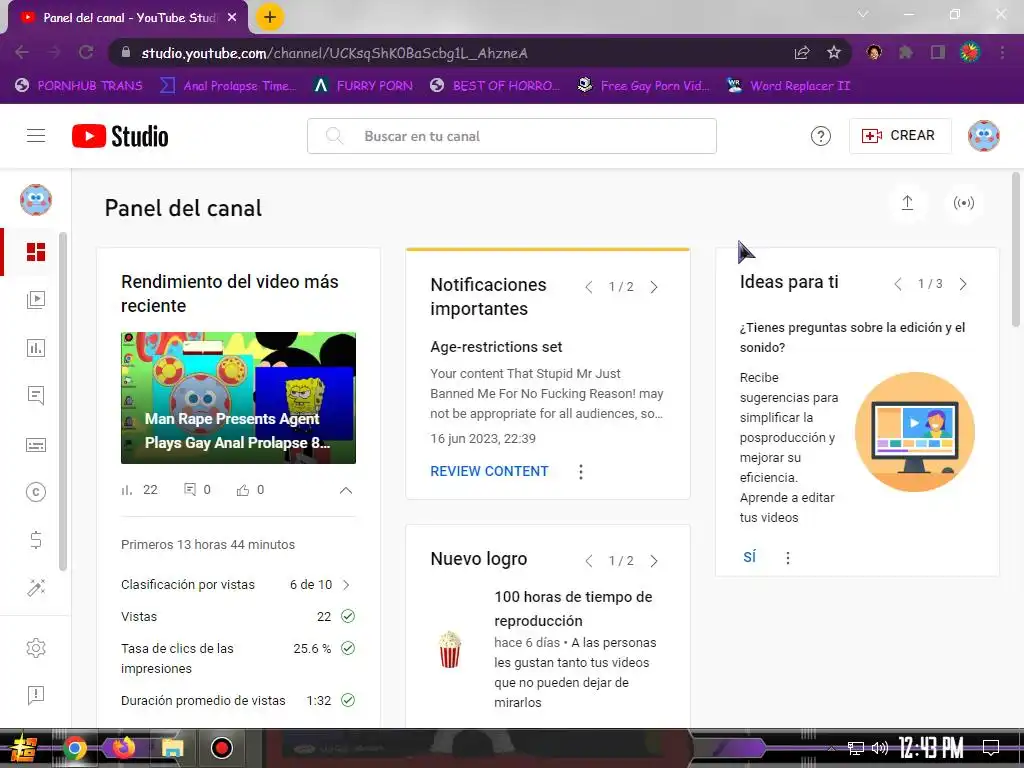The image size is (1024, 768).
Task: Open the Subtitles icon in sidebar
Action: 36,445
